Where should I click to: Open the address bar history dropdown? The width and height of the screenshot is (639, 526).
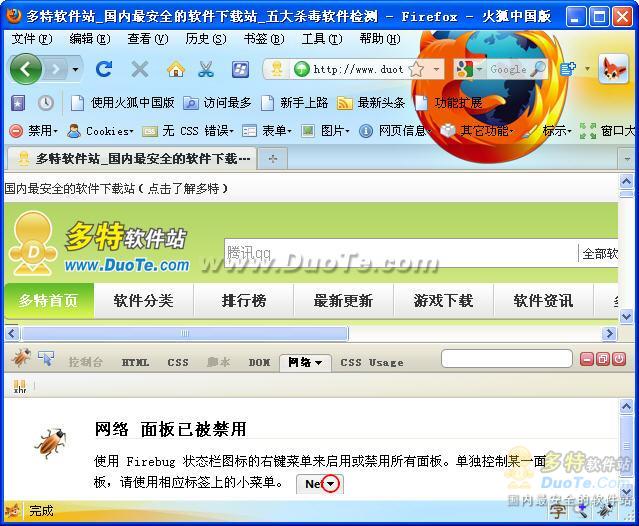click(436, 69)
